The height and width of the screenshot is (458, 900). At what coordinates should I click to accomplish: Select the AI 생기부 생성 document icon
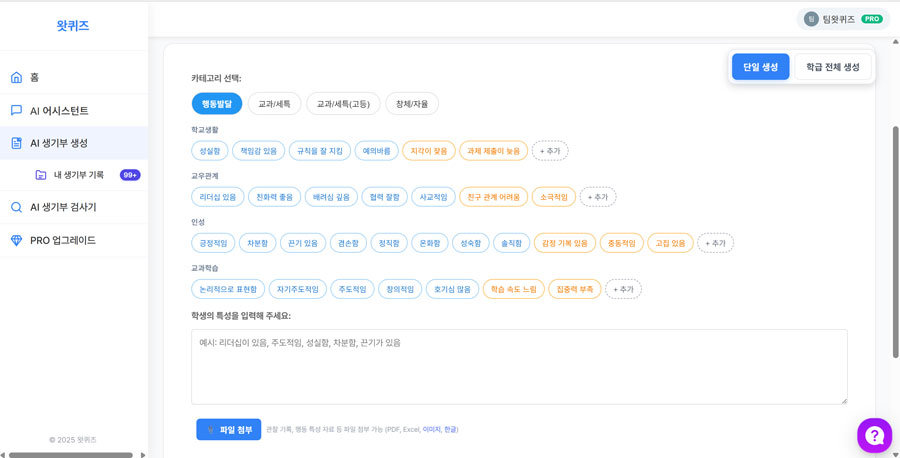[16, 143]
